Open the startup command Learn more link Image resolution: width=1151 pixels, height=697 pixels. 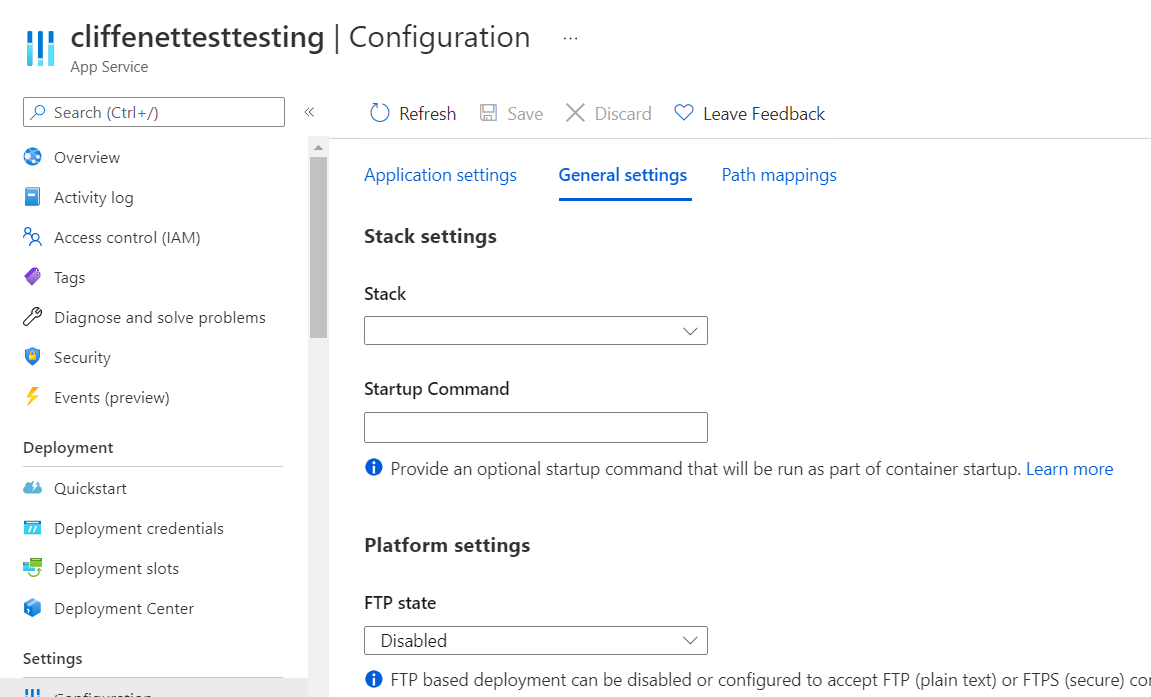click(x=1069, y=468)
